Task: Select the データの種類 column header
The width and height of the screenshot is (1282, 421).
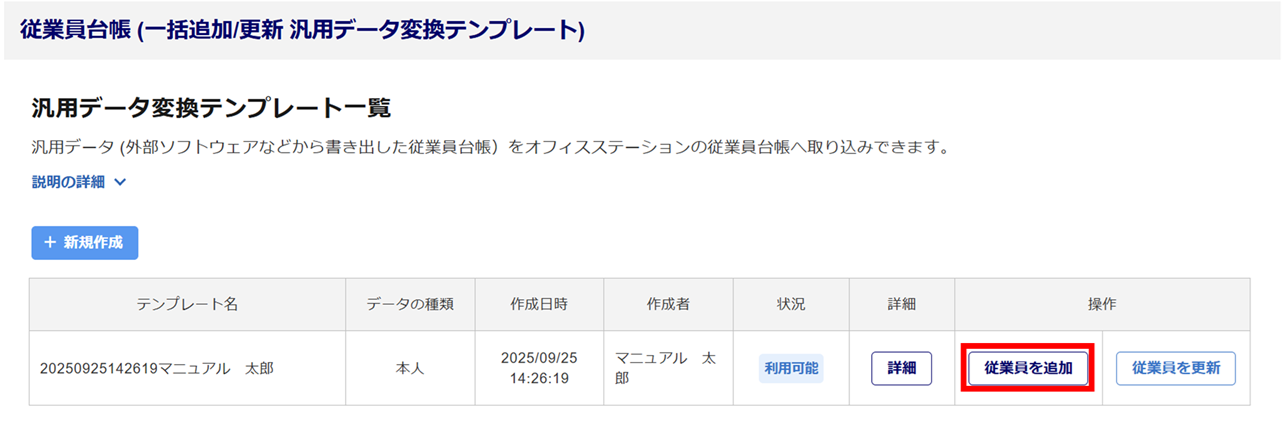Action: coord(410,304)
